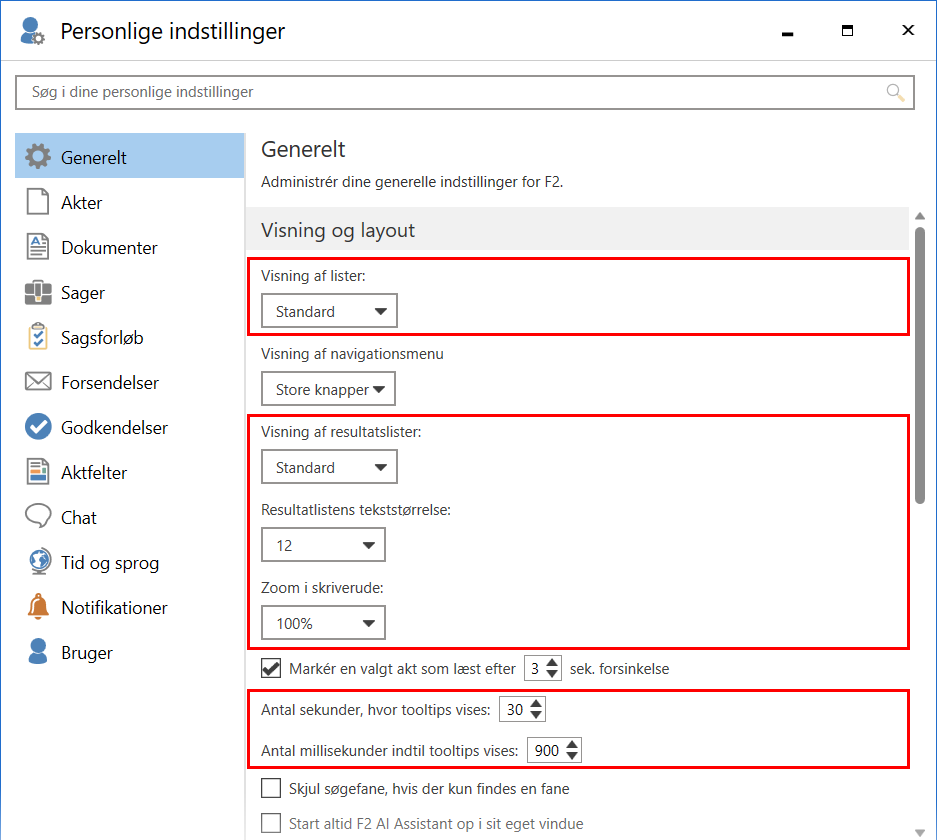Close the Personlige indstillinger window
937x840 pixels.
[908, 30]
